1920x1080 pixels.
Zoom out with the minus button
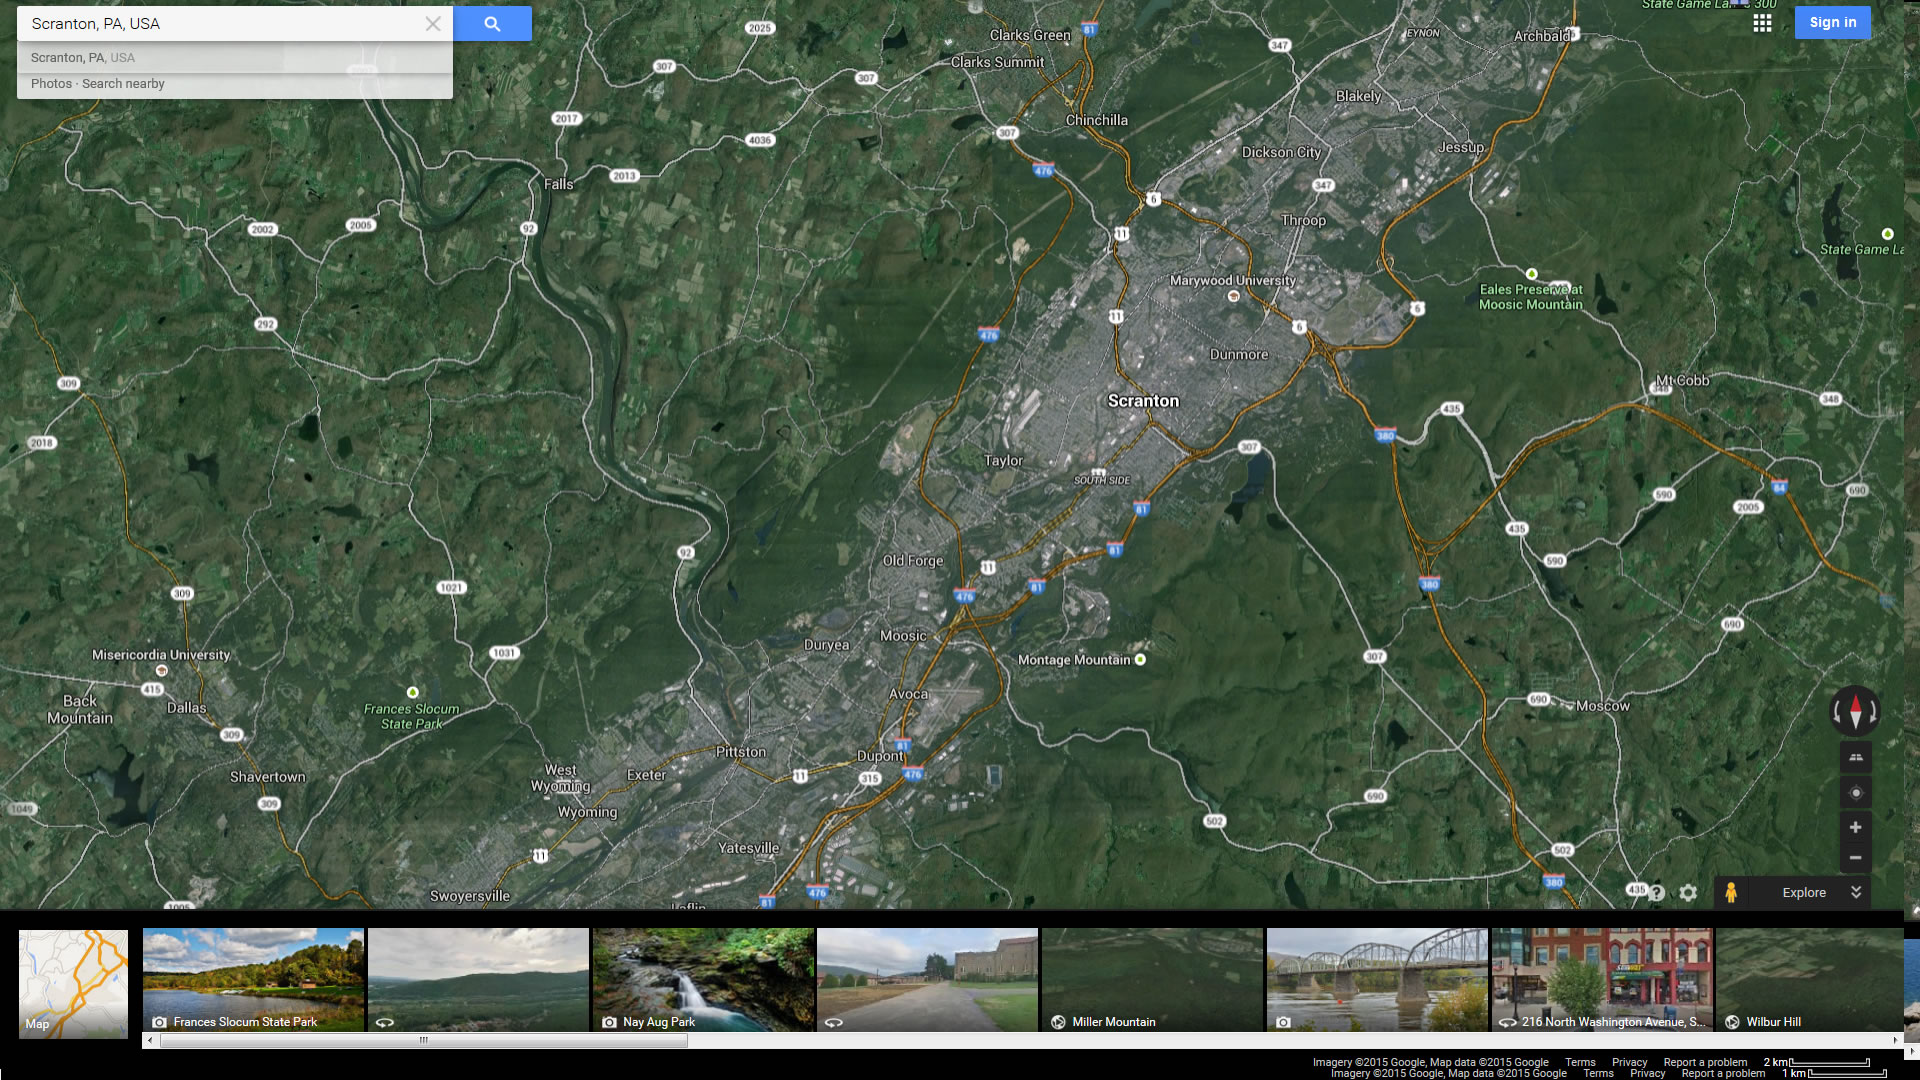pyautogui.click(x=1855, y=858)
